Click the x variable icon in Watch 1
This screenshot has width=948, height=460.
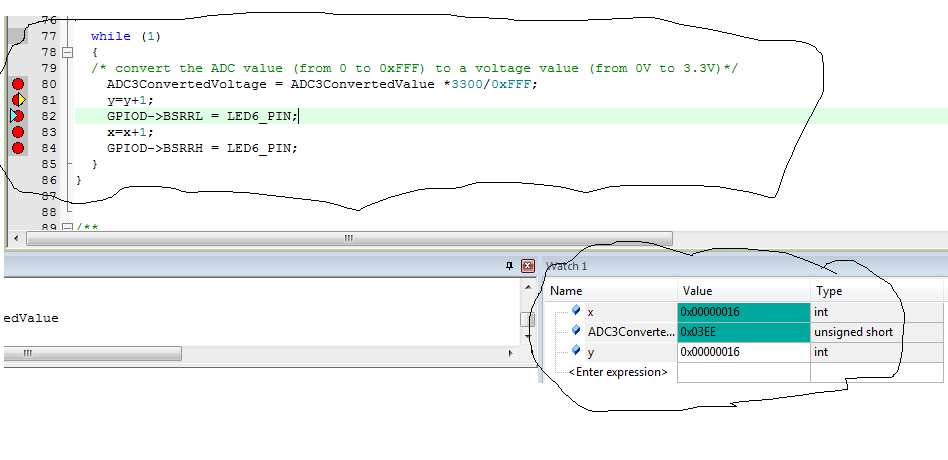(x=576, y=311)
